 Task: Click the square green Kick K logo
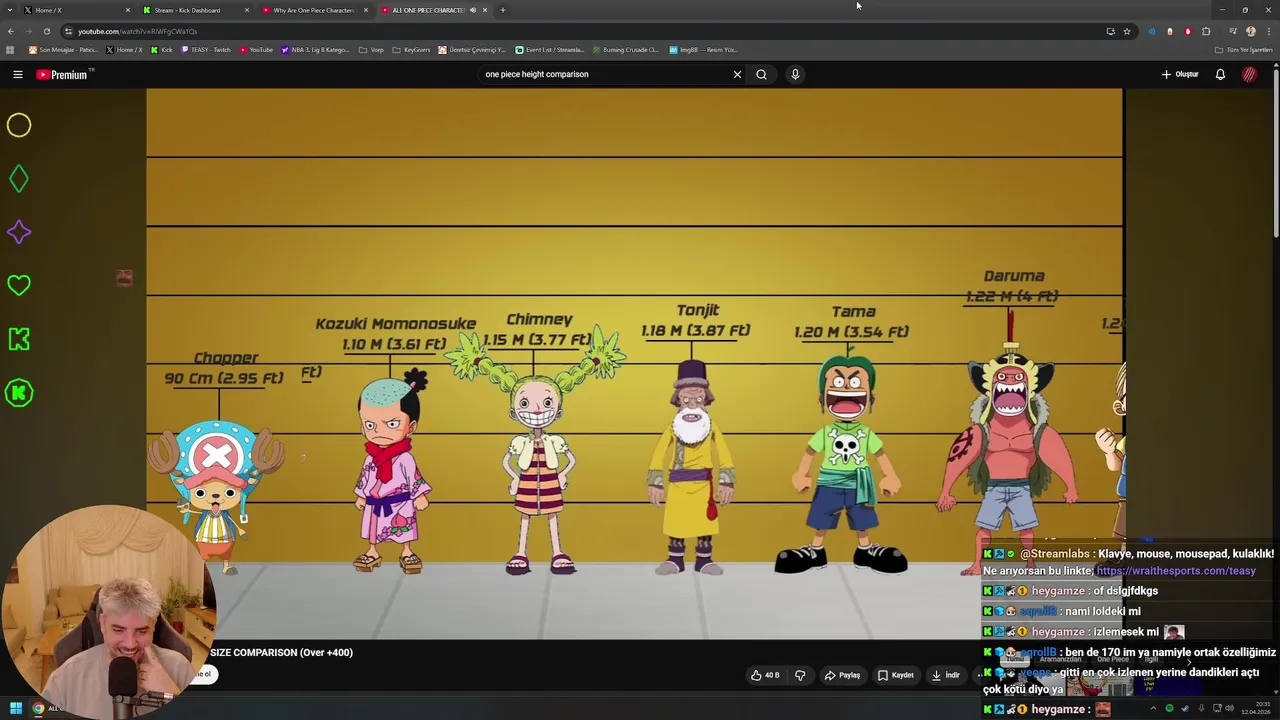(19, 339)
